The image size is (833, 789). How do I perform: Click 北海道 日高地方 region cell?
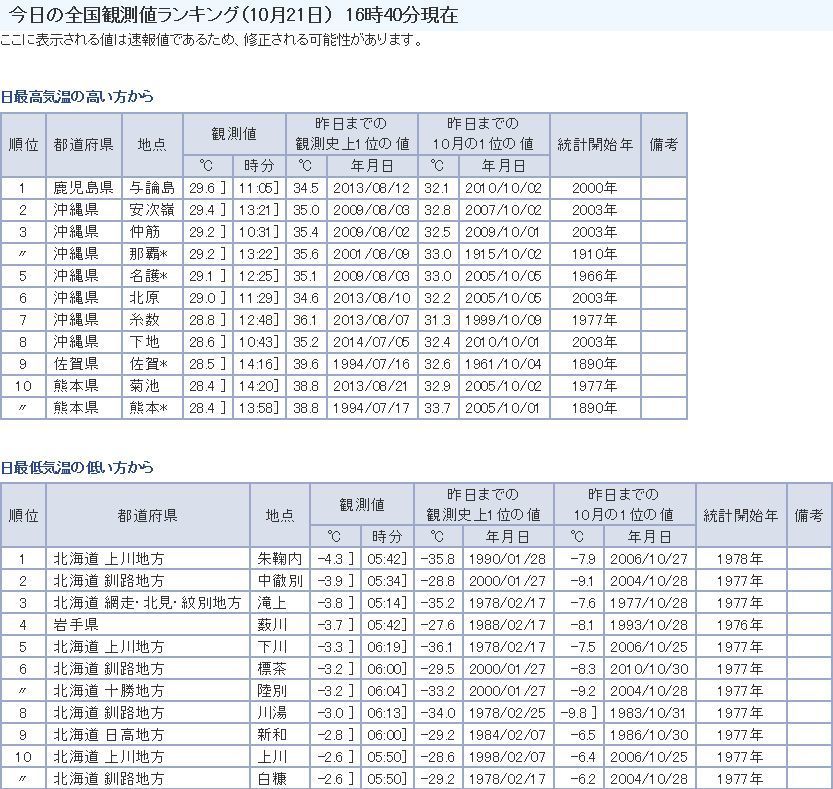108,735
